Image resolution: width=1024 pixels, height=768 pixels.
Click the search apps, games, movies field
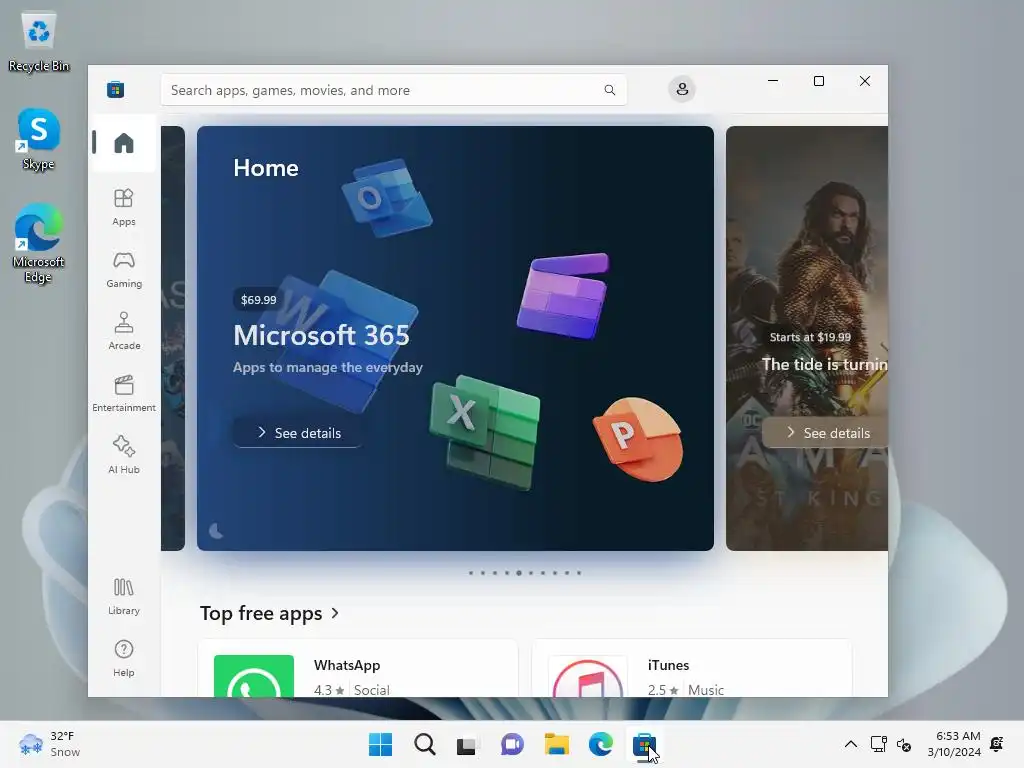[x=394, y=90]
